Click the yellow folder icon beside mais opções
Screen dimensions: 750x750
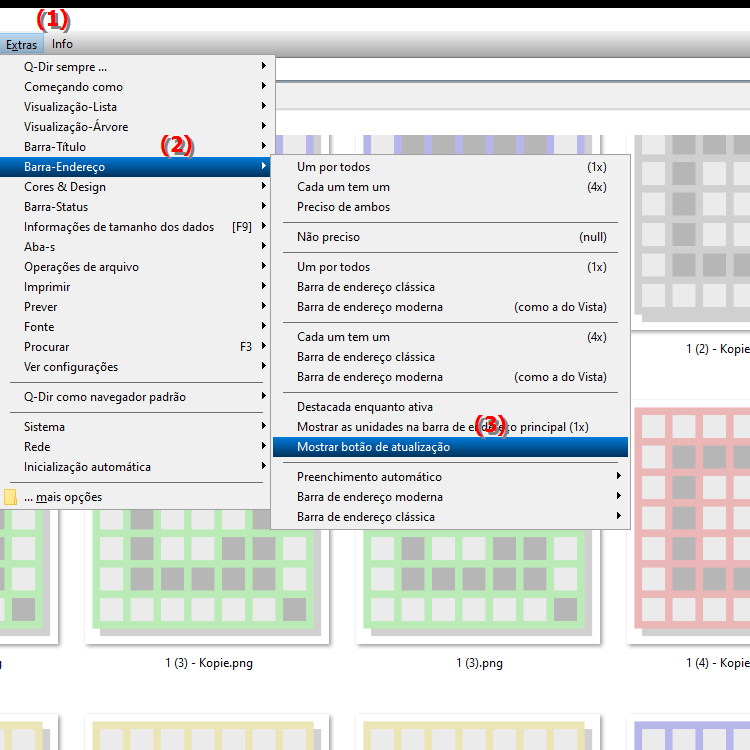tap(10, 497)
